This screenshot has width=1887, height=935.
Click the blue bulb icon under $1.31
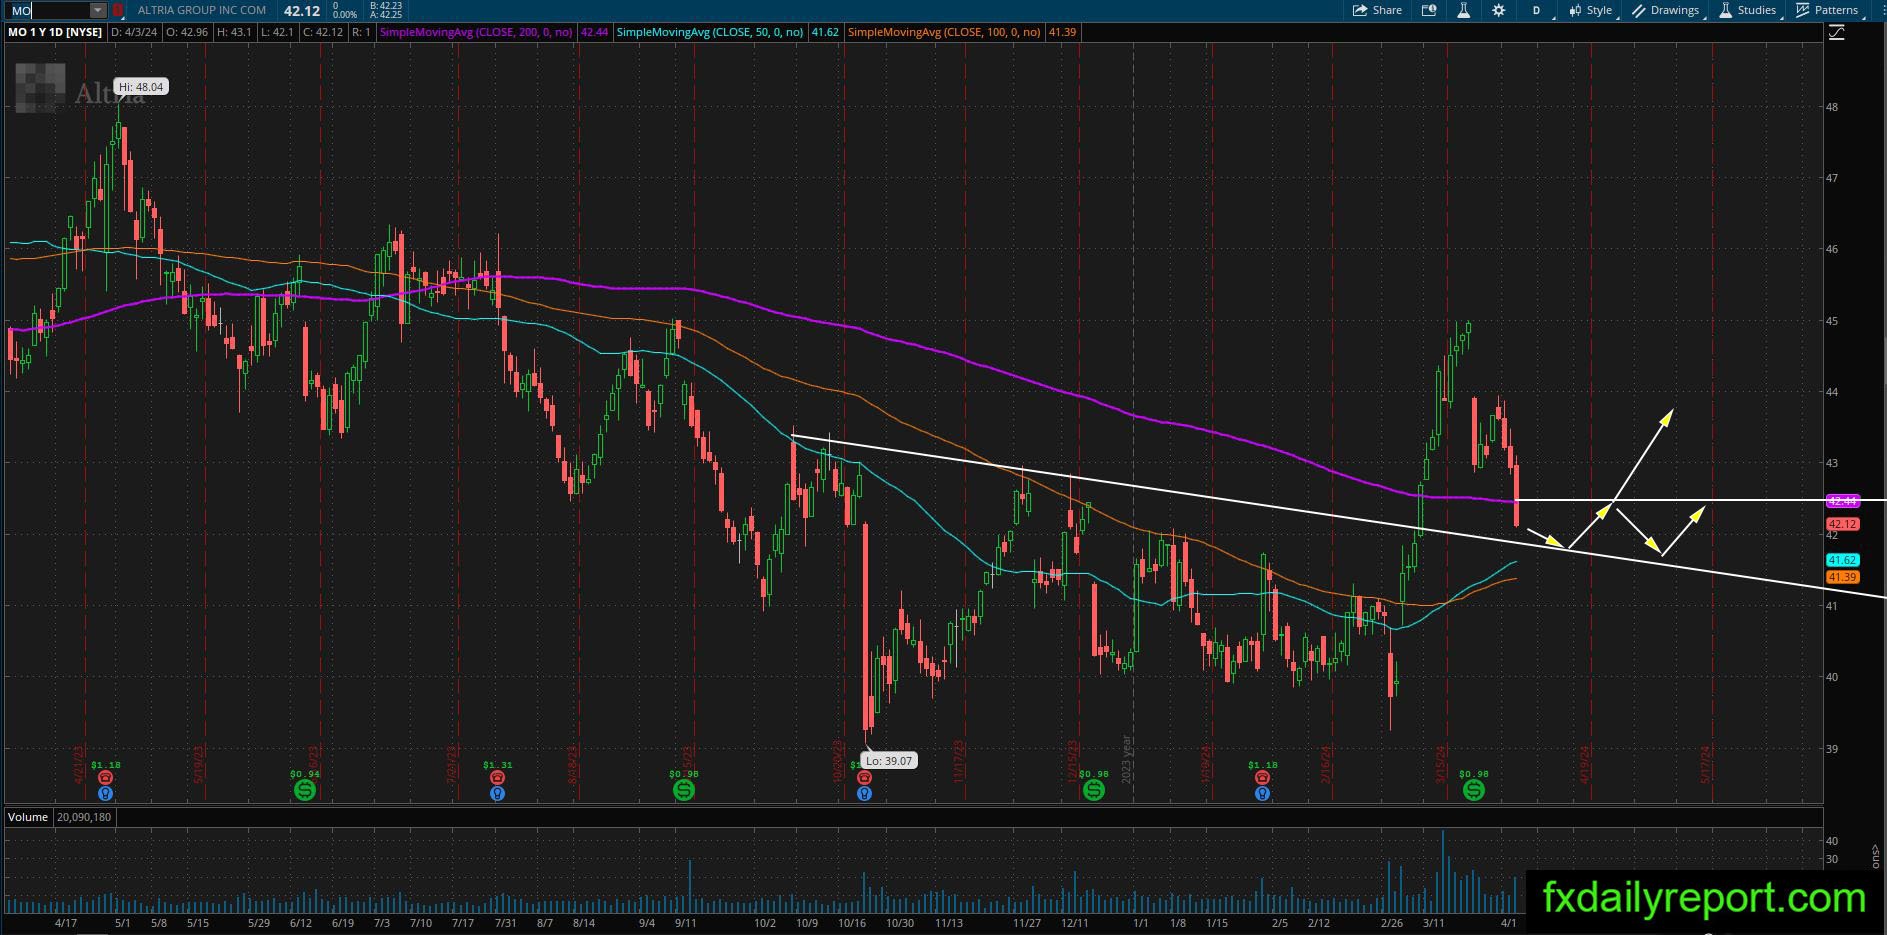click(x=498, y=794)
